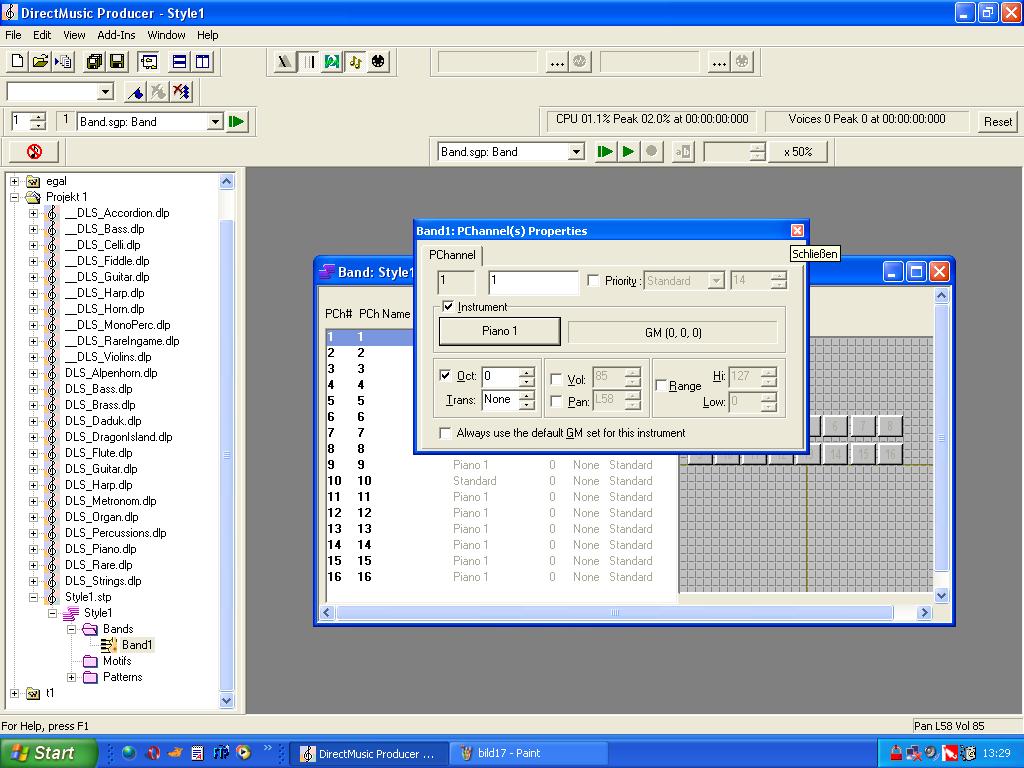The width and height of the screenshot is (1024, 768).
Task: Open the Window menu
Action: coord(166,35)
